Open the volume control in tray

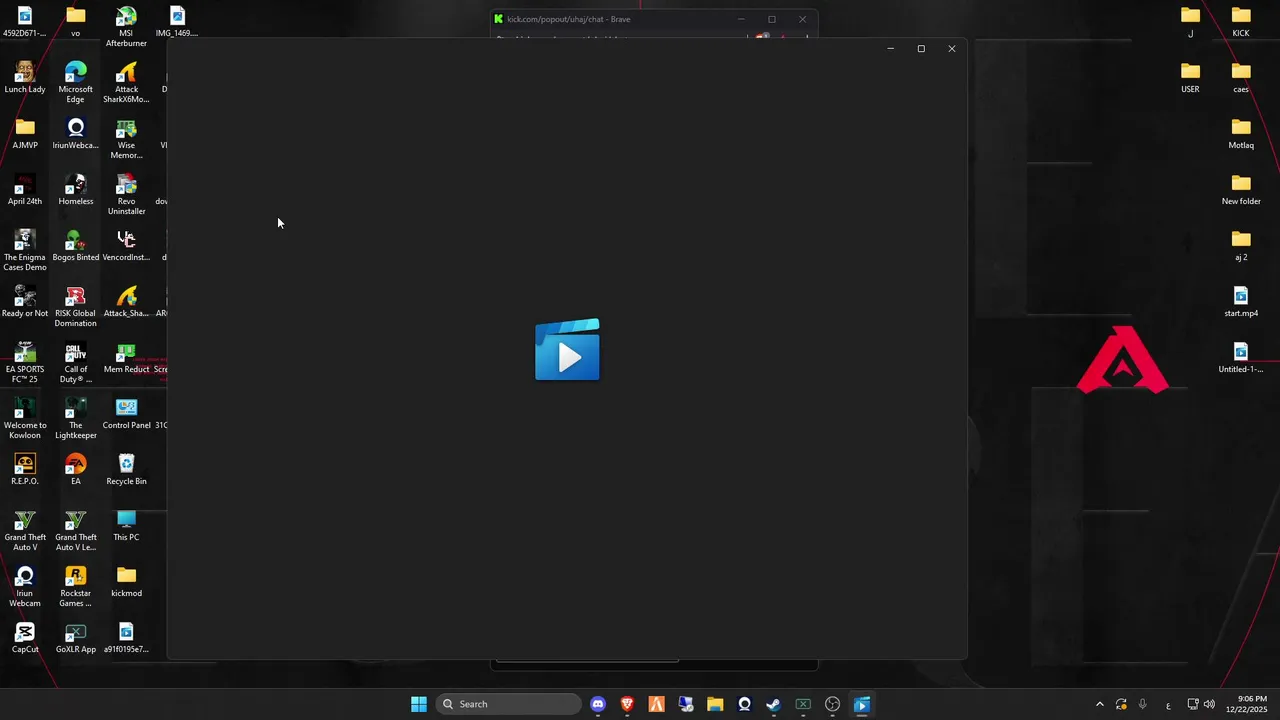(x=1209, y=704)
